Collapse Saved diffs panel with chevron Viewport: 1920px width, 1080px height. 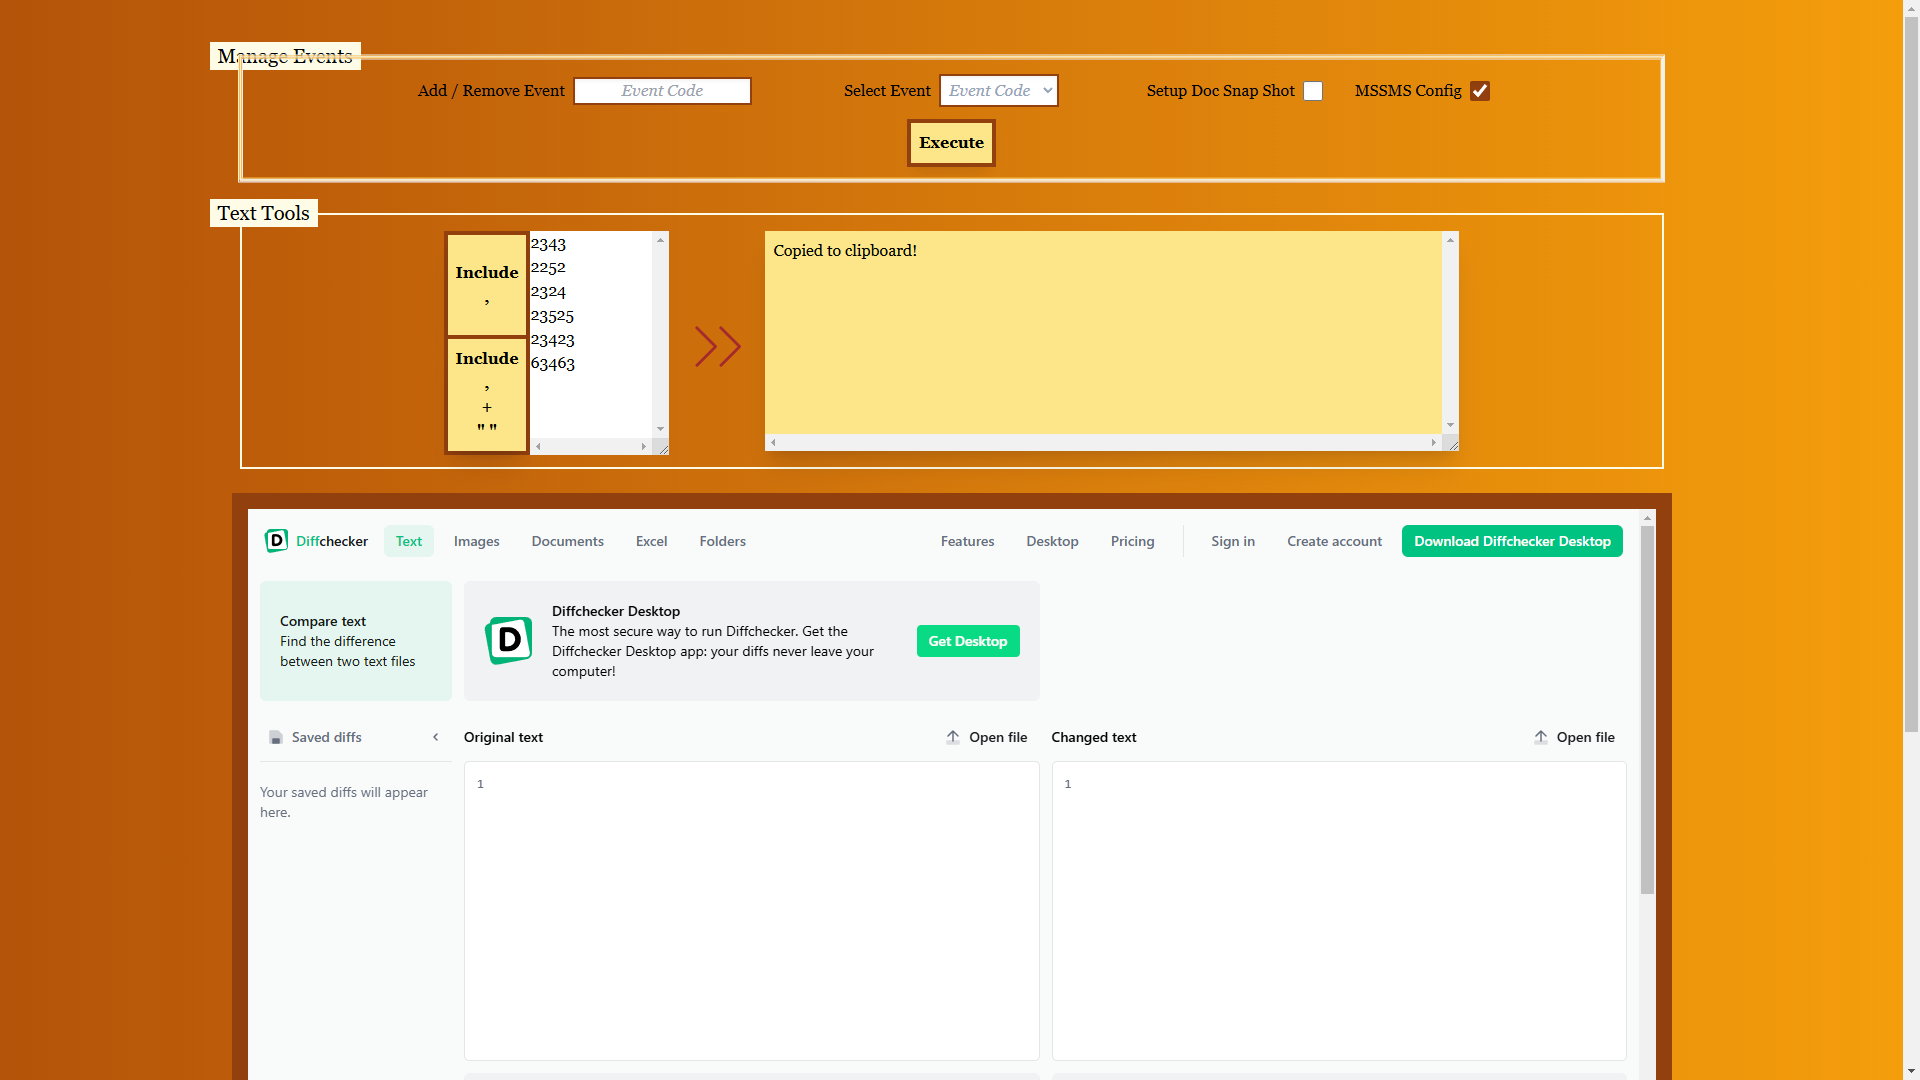tap(436, 737)
